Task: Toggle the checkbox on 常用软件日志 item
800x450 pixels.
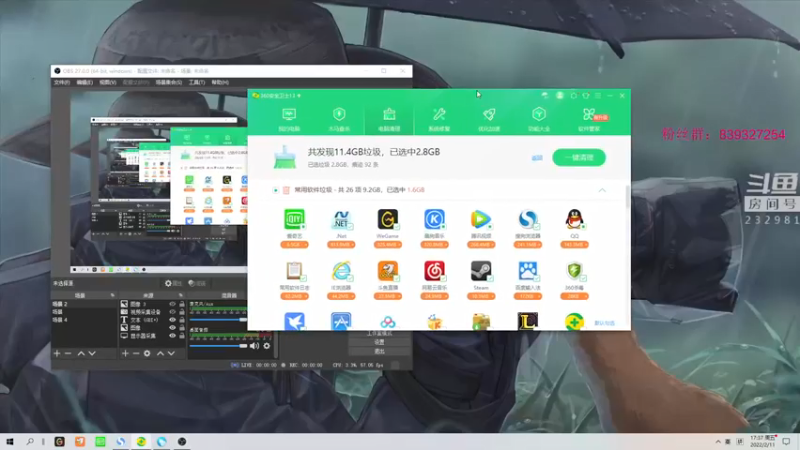Action: tap(303, 279)
